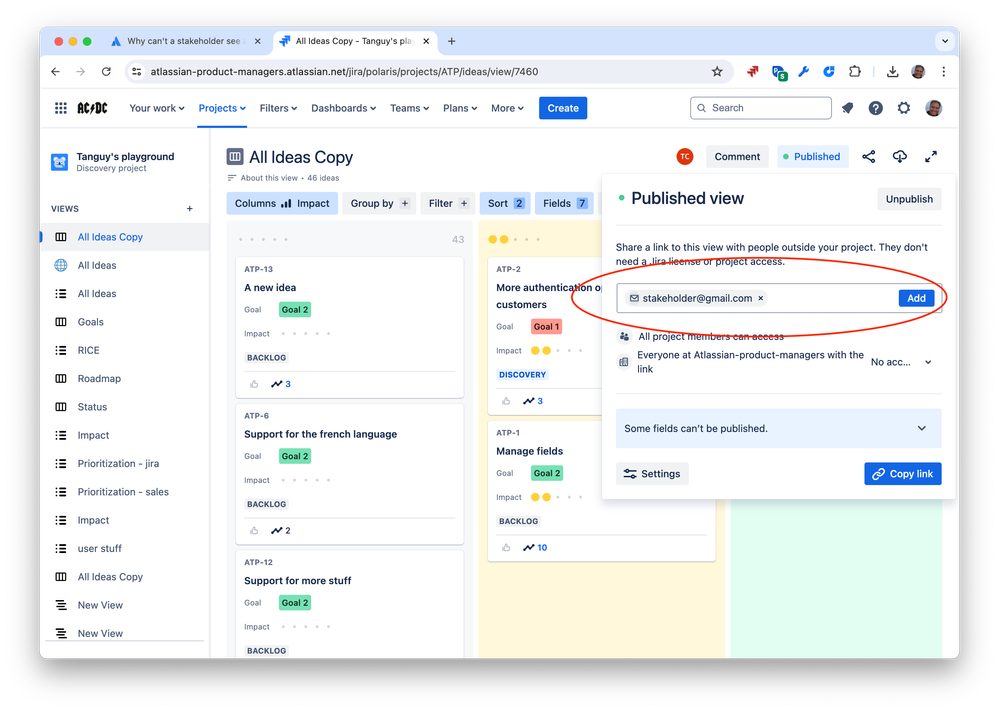
Task: Expand Your work dropdown
Action: (157, 108)
